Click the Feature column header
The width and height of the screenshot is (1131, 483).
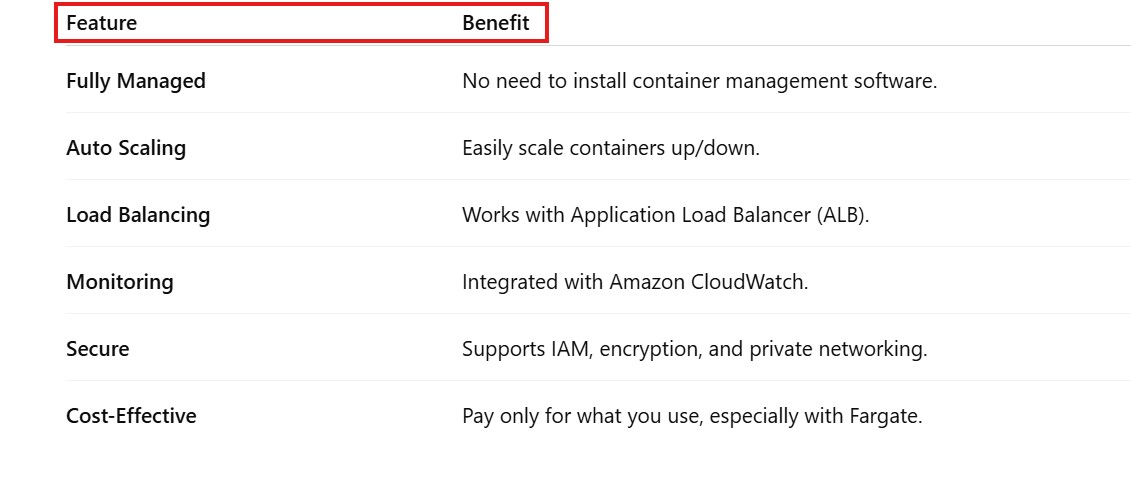coord(101,23)
